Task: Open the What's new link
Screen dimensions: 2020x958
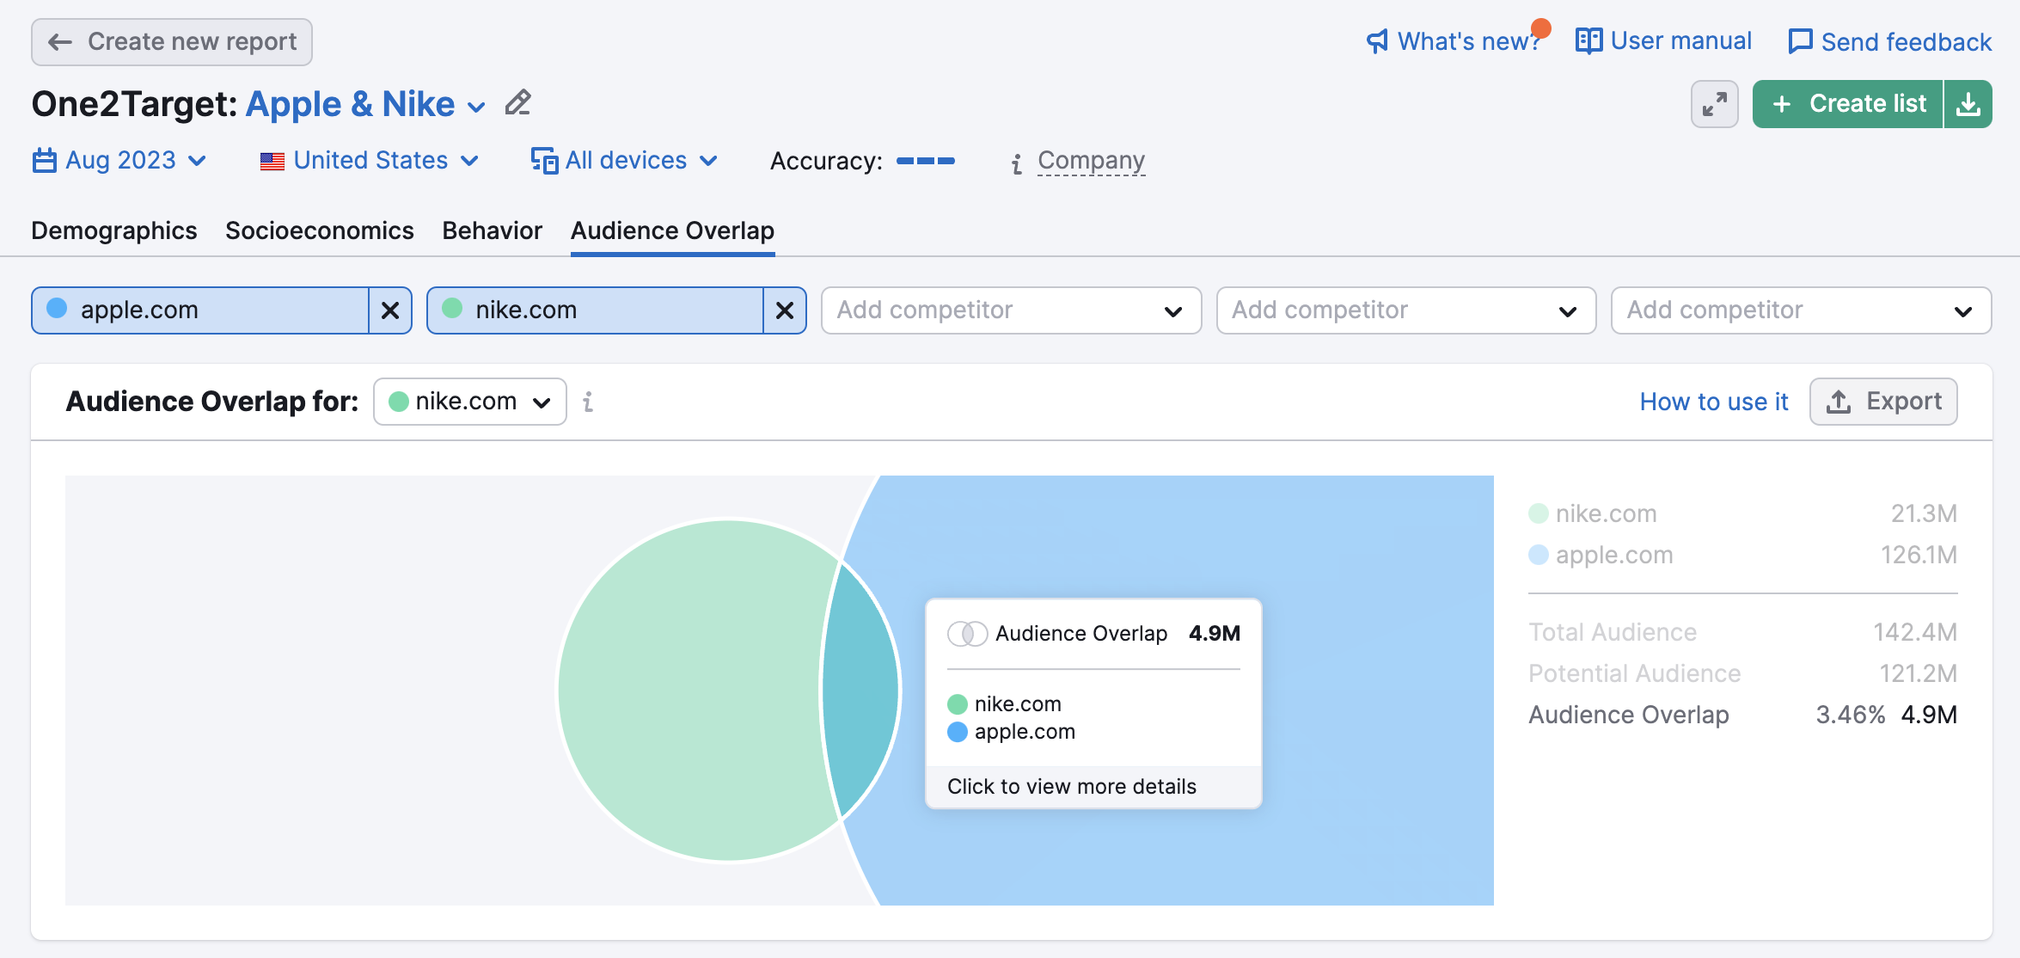Action: (x=1454, y=41)
